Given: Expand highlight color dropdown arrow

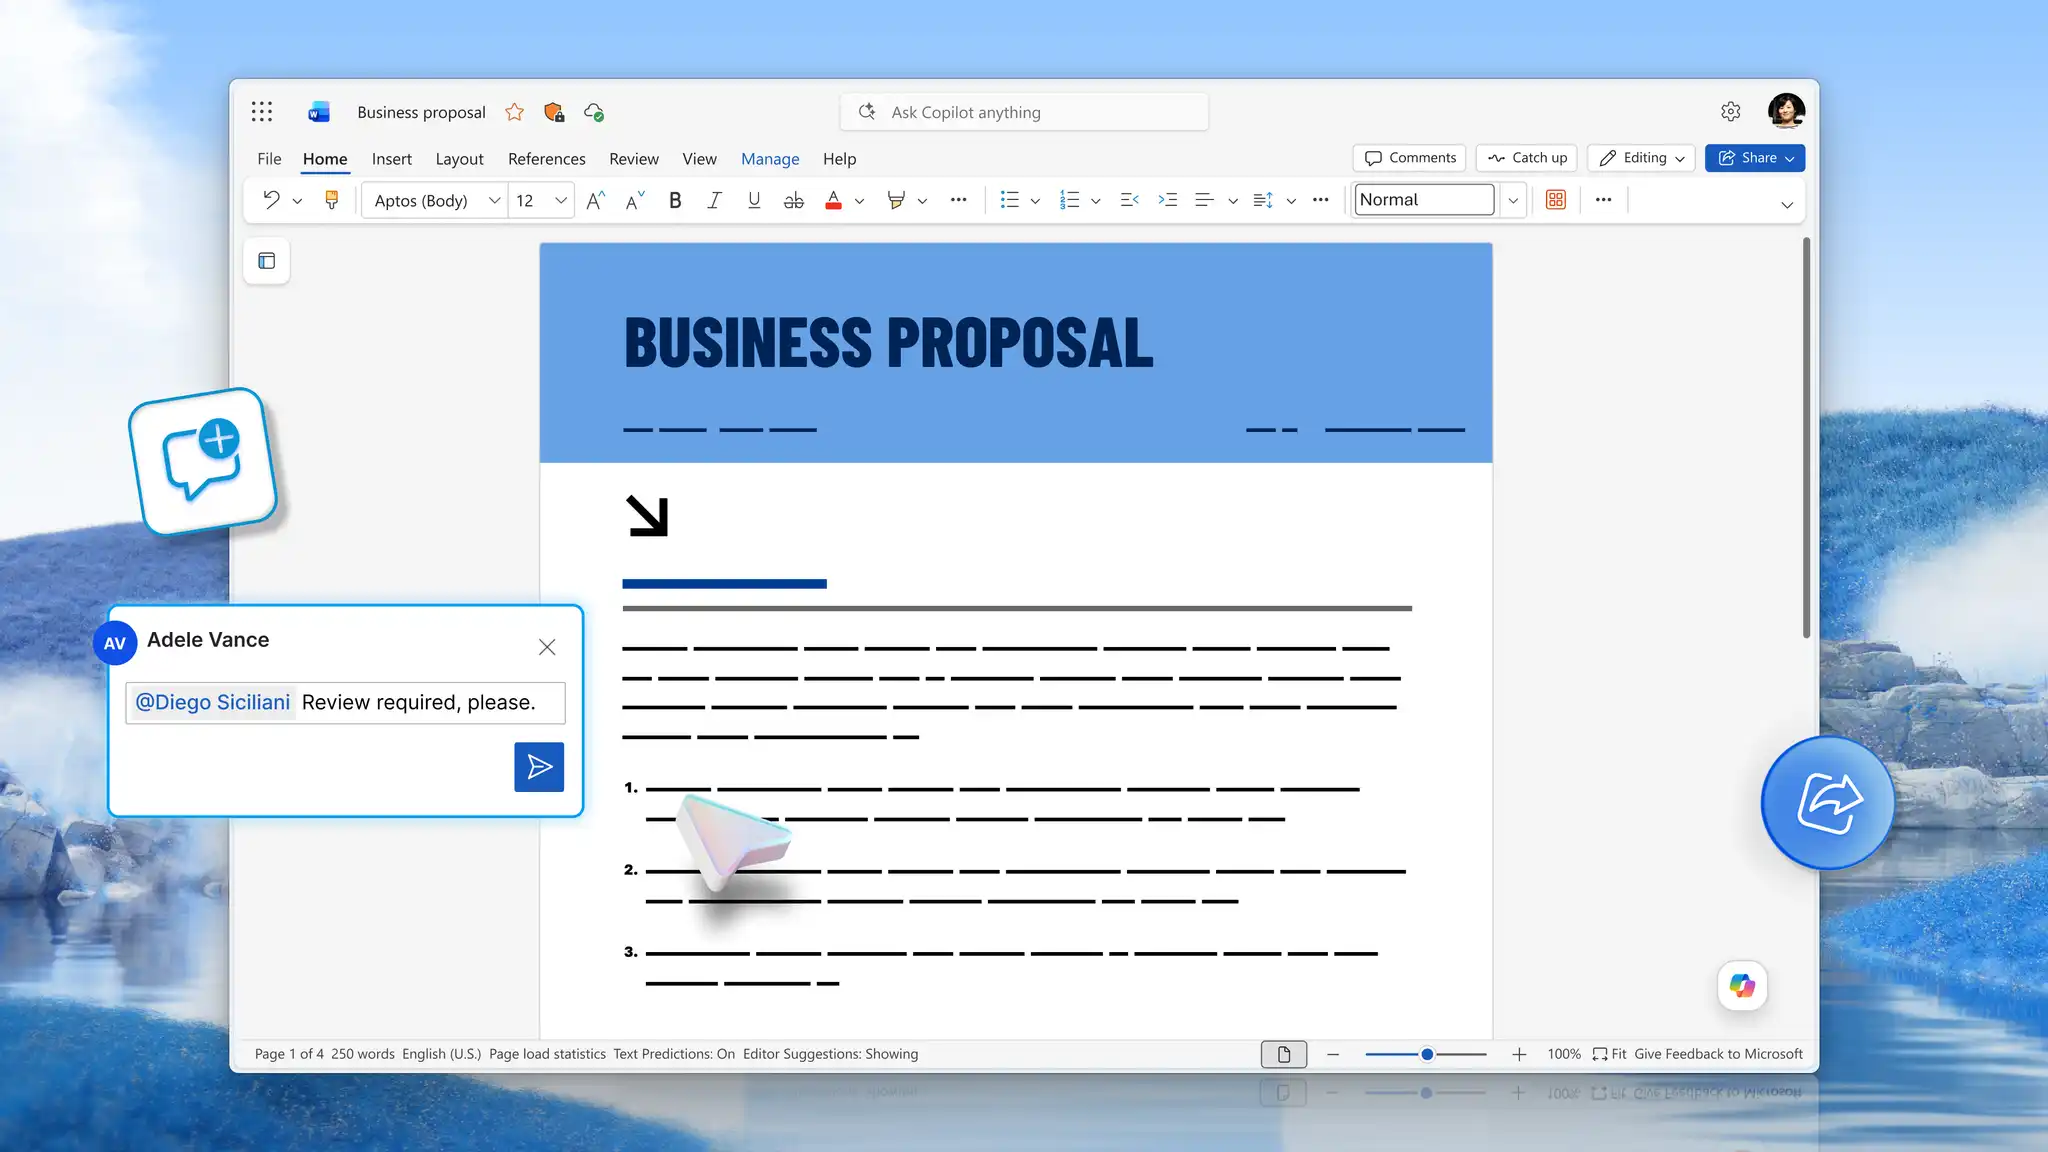Looking at the screenshot, I should click(922, 201).
